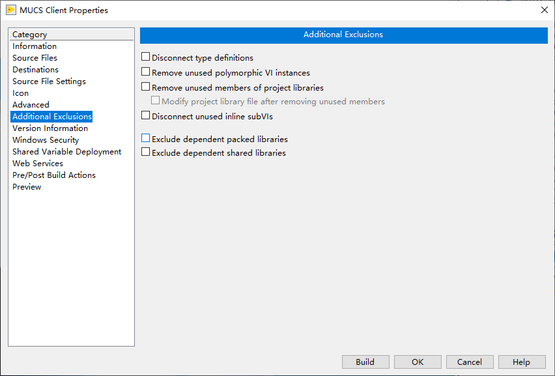Open Version Information category

tap(50, 128)
